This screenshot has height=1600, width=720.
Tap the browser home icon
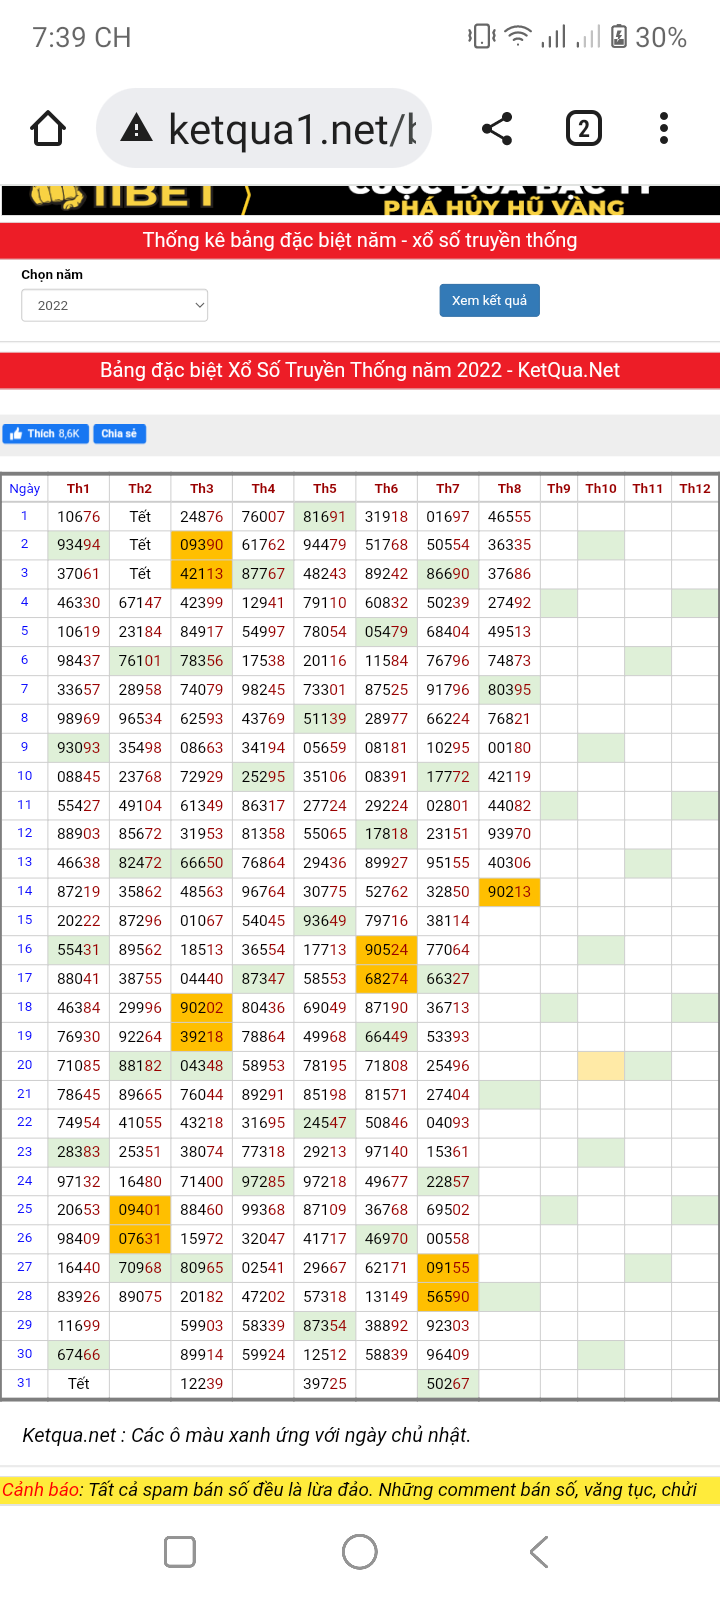pos(48,129)
